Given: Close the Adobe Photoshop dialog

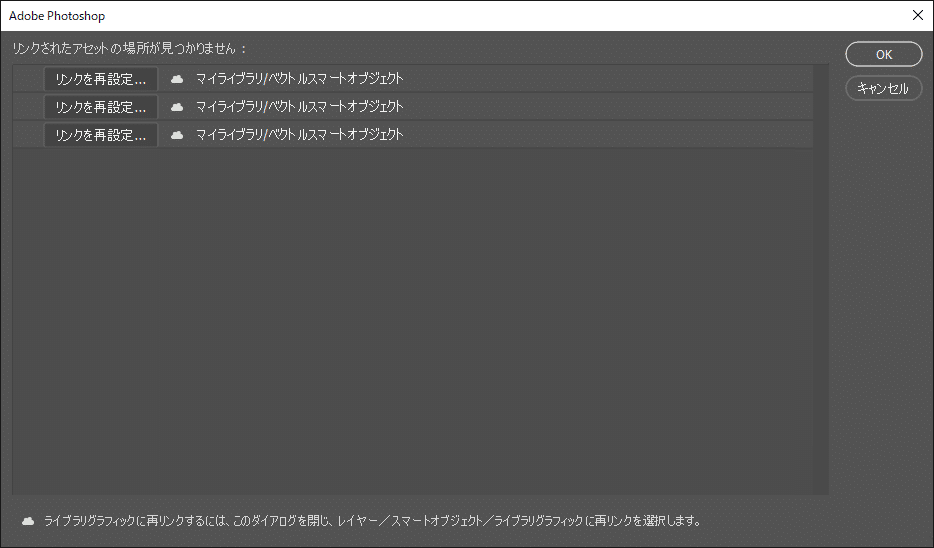Looking at the screenshot, I should [x=918, y=15].
